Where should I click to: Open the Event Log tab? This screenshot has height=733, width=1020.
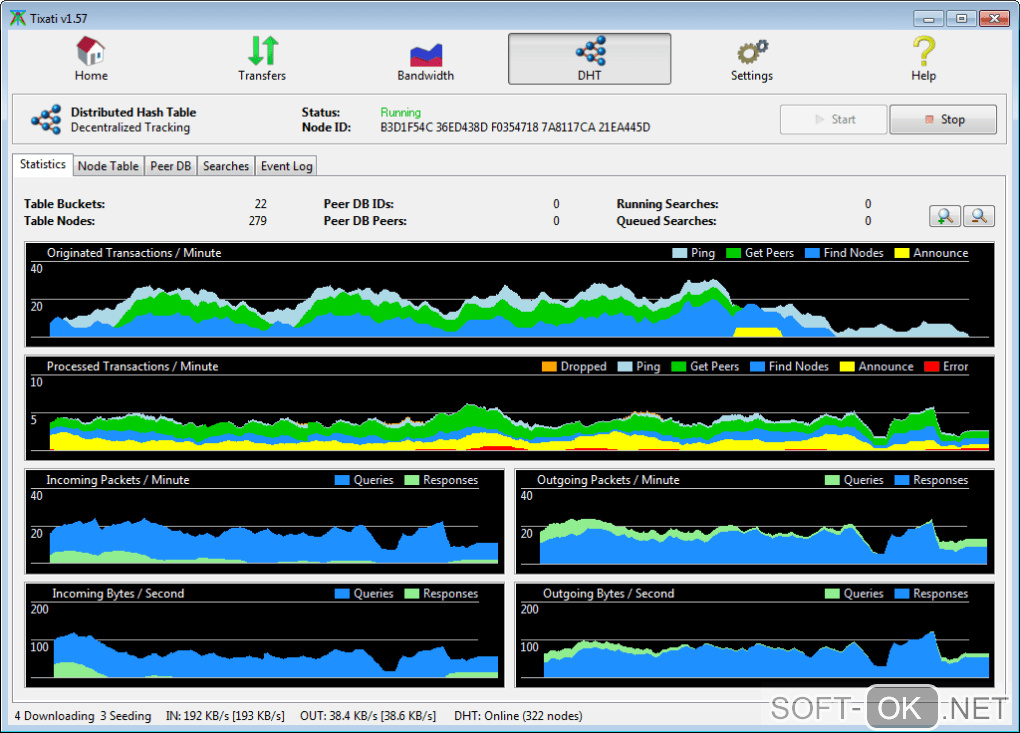[x=286, y=166]
